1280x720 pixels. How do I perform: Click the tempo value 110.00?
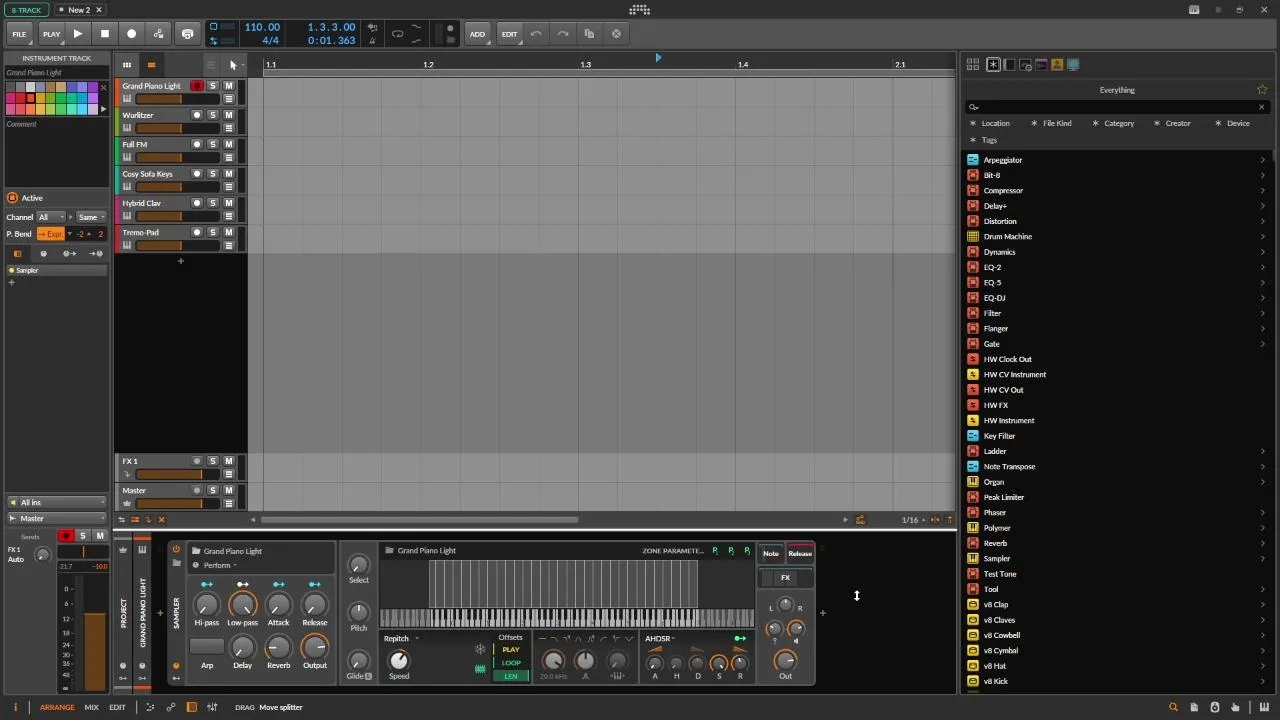point(262,27)
